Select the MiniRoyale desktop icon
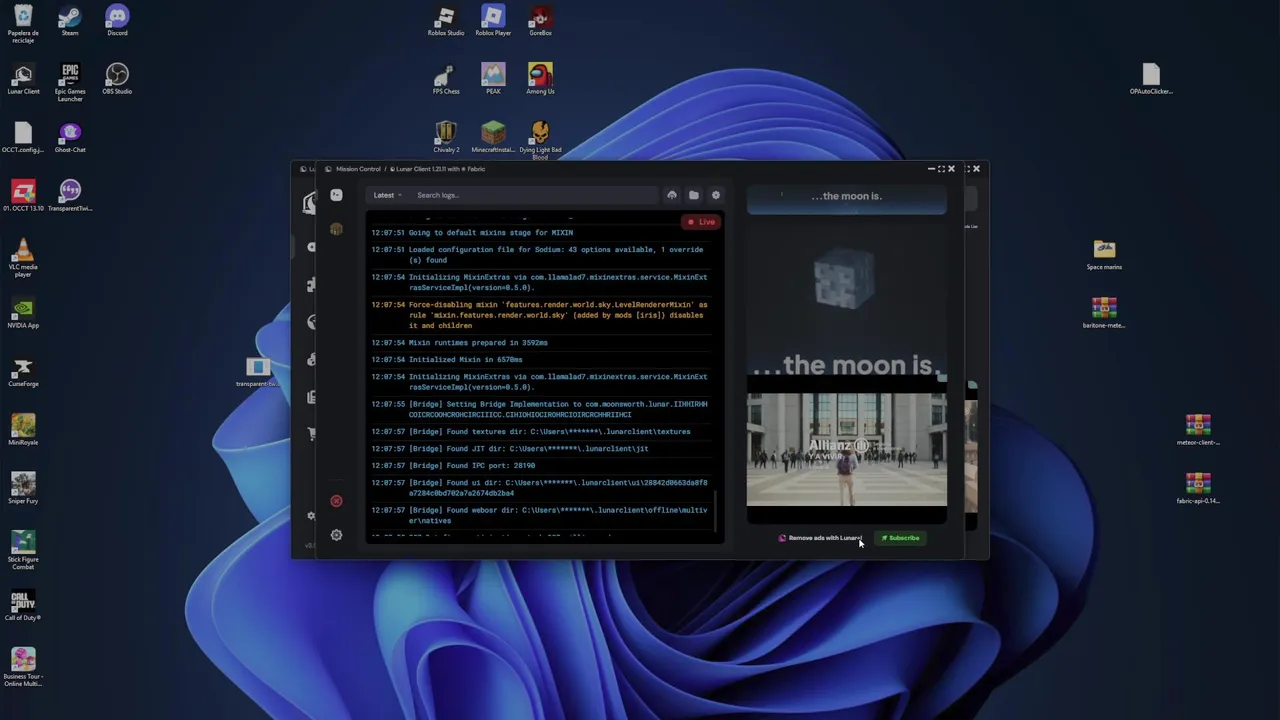Screen dimensions: 1280x720 pos(23,430)
